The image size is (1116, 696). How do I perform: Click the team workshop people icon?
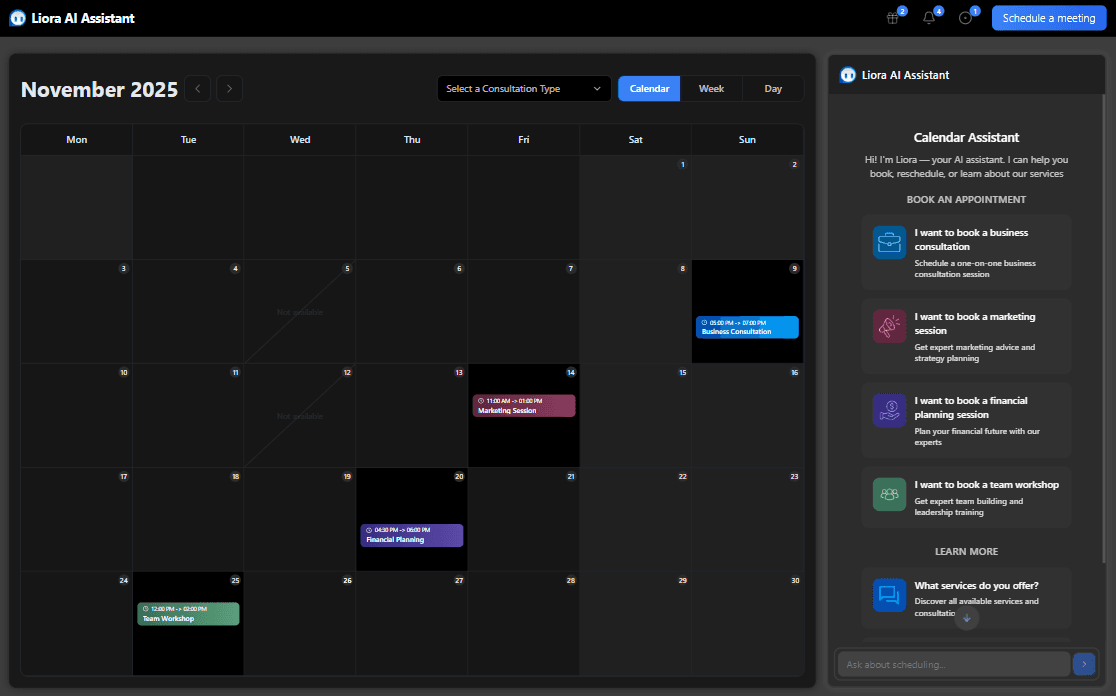[x=889, y=494]
